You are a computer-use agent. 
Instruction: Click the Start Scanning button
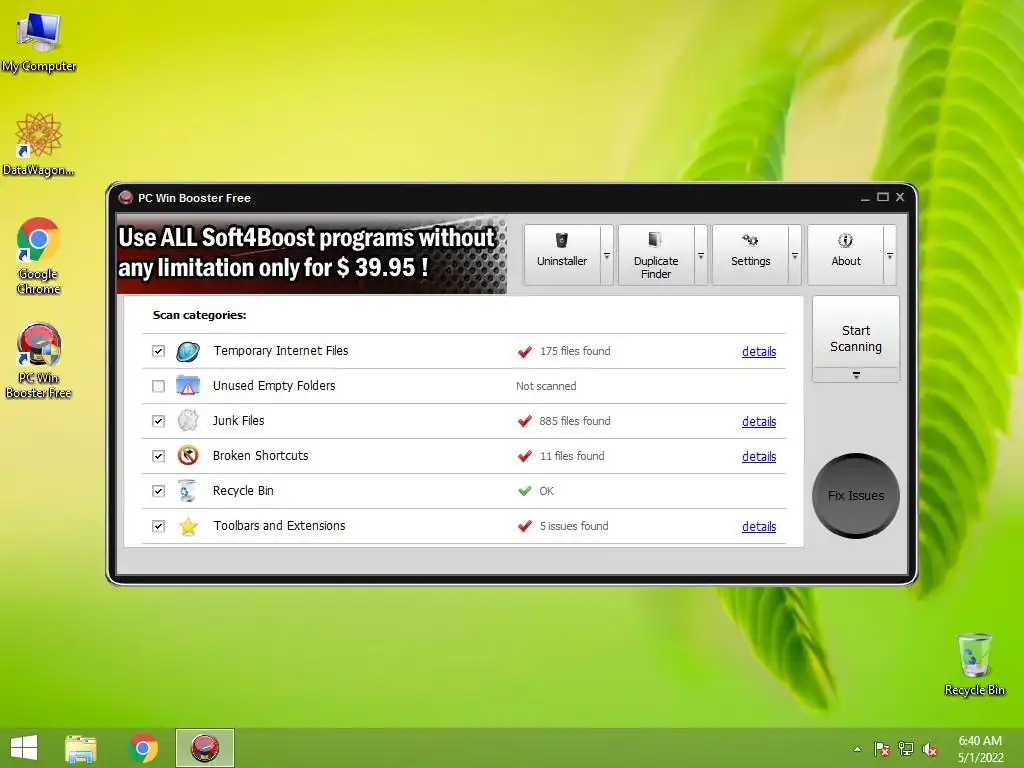coord(856,332)
